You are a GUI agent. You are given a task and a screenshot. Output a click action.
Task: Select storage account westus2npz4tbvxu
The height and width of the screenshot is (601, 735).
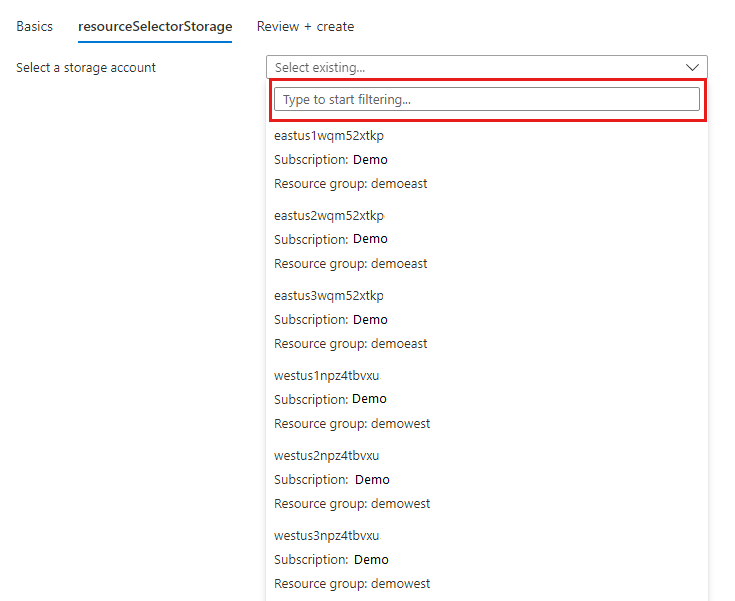(x=327, y=456)
